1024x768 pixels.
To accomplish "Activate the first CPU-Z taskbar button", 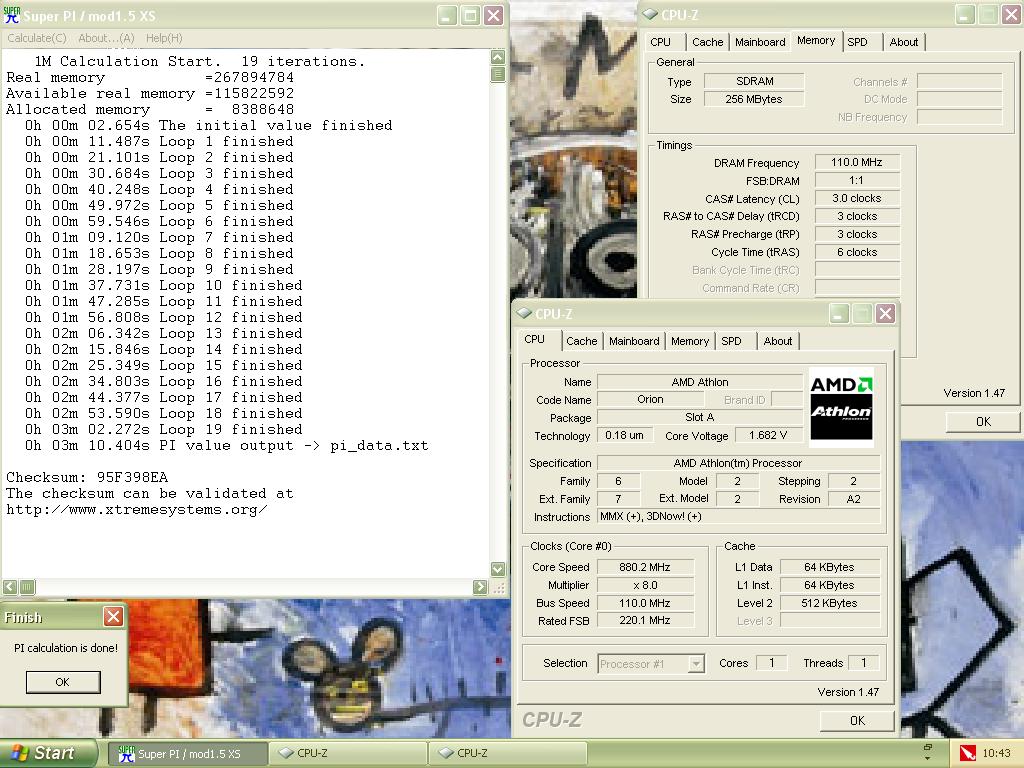I will click(348, 754).
